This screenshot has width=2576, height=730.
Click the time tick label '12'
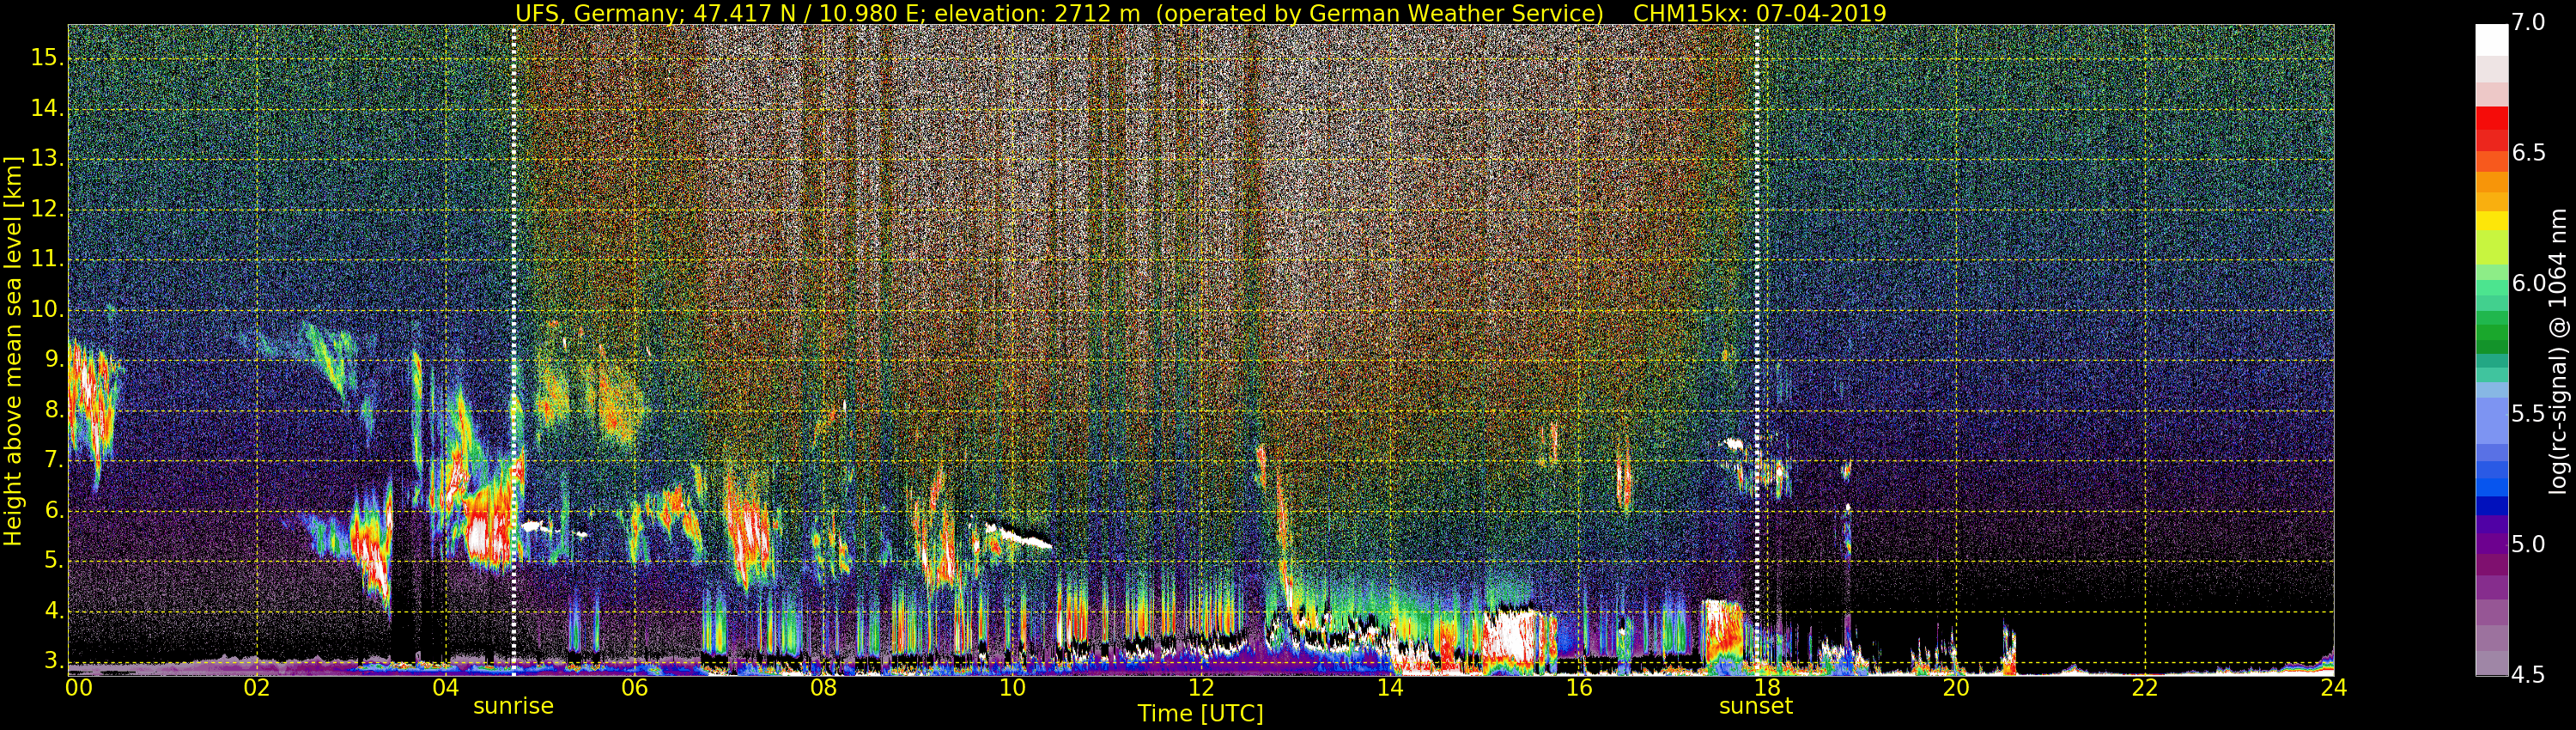pos(1201,688)
